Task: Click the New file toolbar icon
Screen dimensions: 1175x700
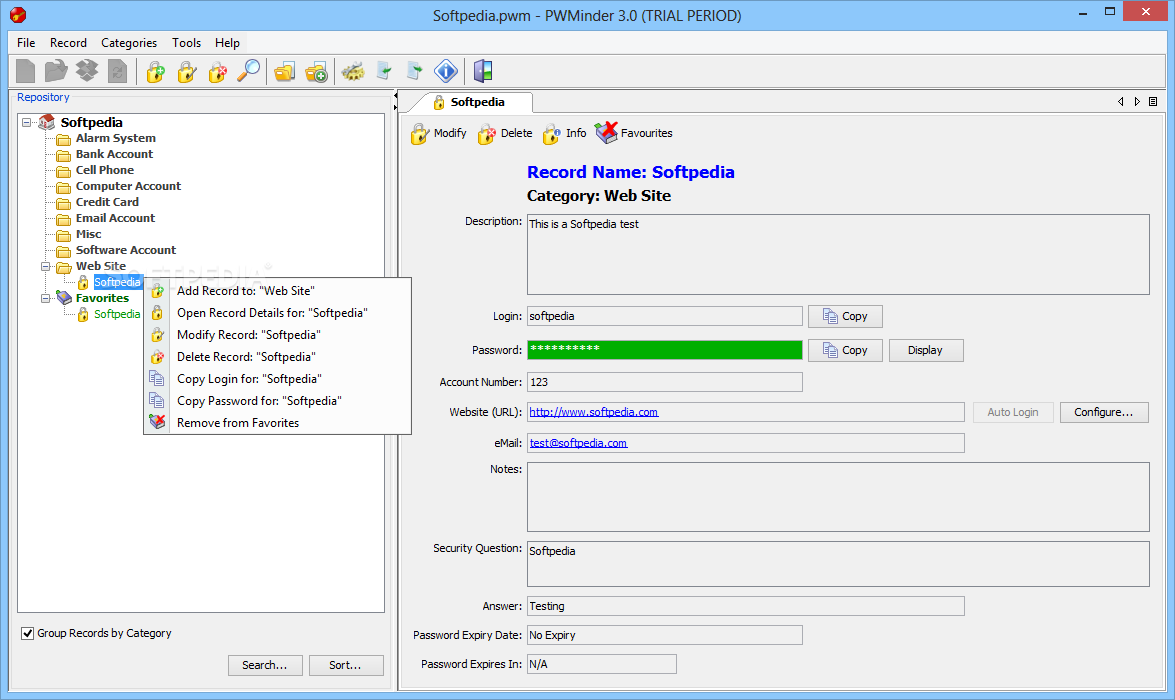Action: (x=25, y=71)
